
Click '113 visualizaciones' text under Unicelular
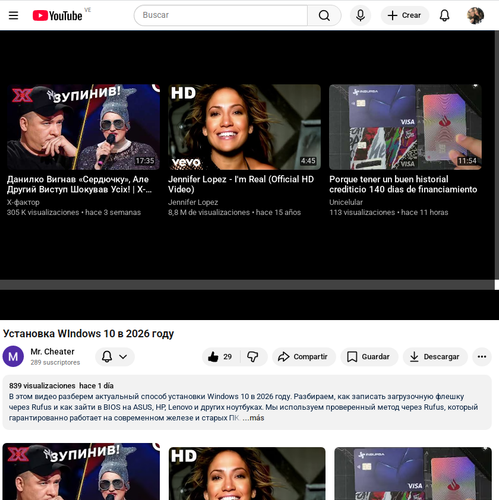pyautogui.click(x=362, y=212)
